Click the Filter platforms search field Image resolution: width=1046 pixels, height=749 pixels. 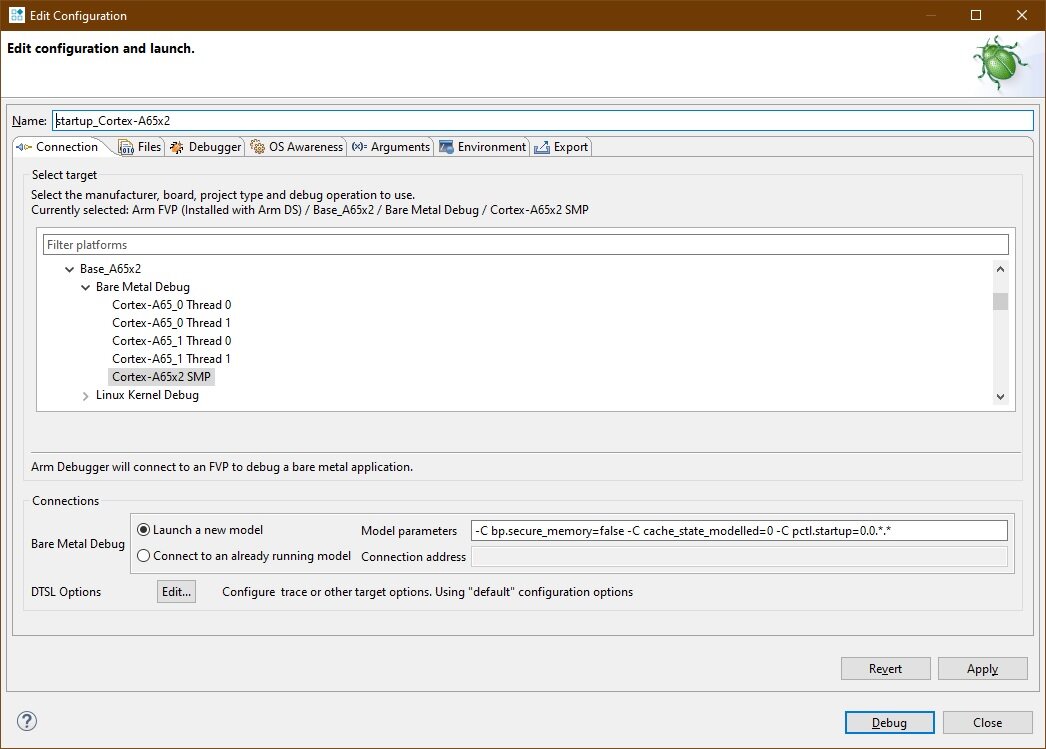pyautogui.click(x=526, y=245)
